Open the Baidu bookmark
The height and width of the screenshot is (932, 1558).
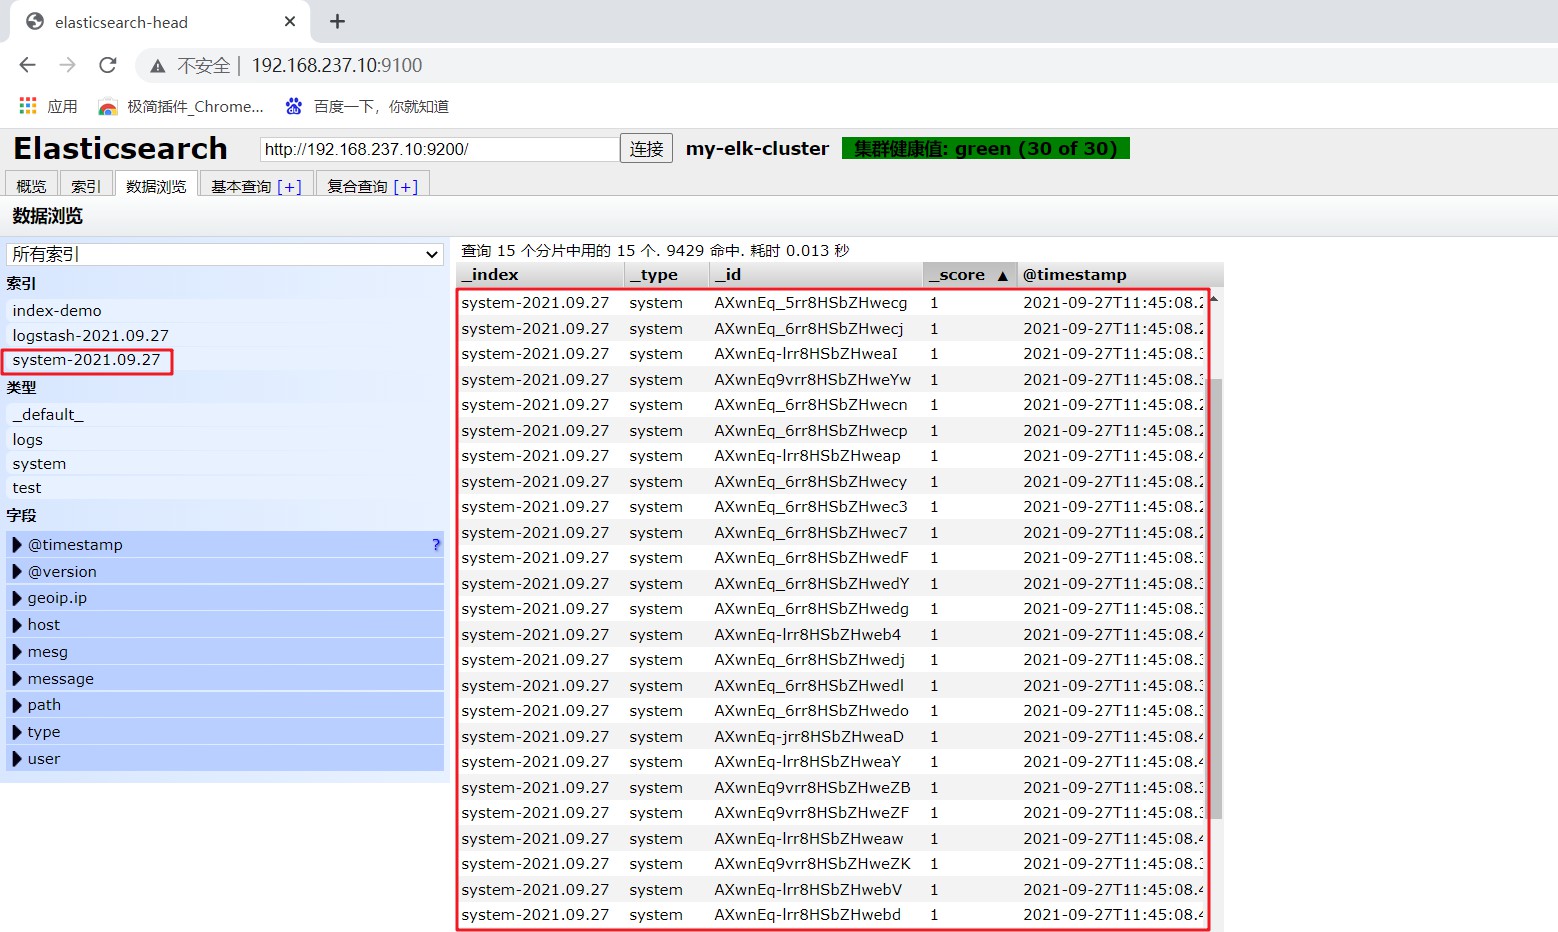tap(367, 106)
